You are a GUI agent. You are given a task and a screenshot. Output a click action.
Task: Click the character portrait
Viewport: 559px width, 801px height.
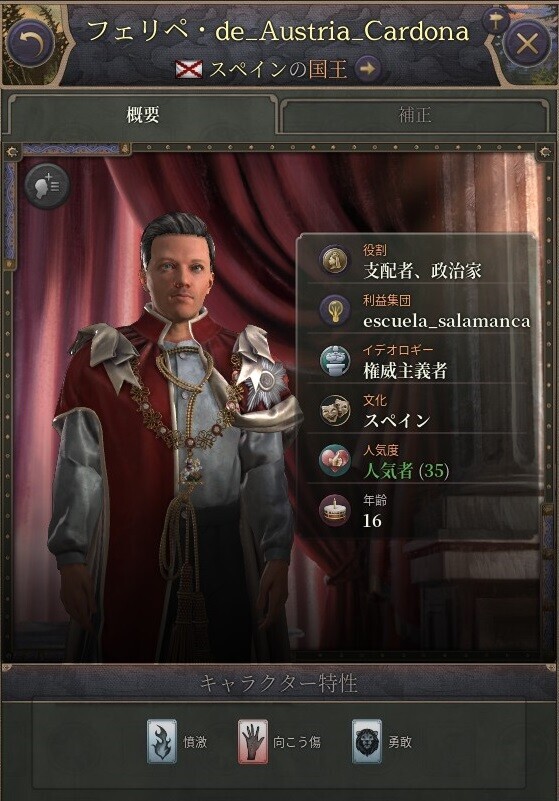pos(174,434)
